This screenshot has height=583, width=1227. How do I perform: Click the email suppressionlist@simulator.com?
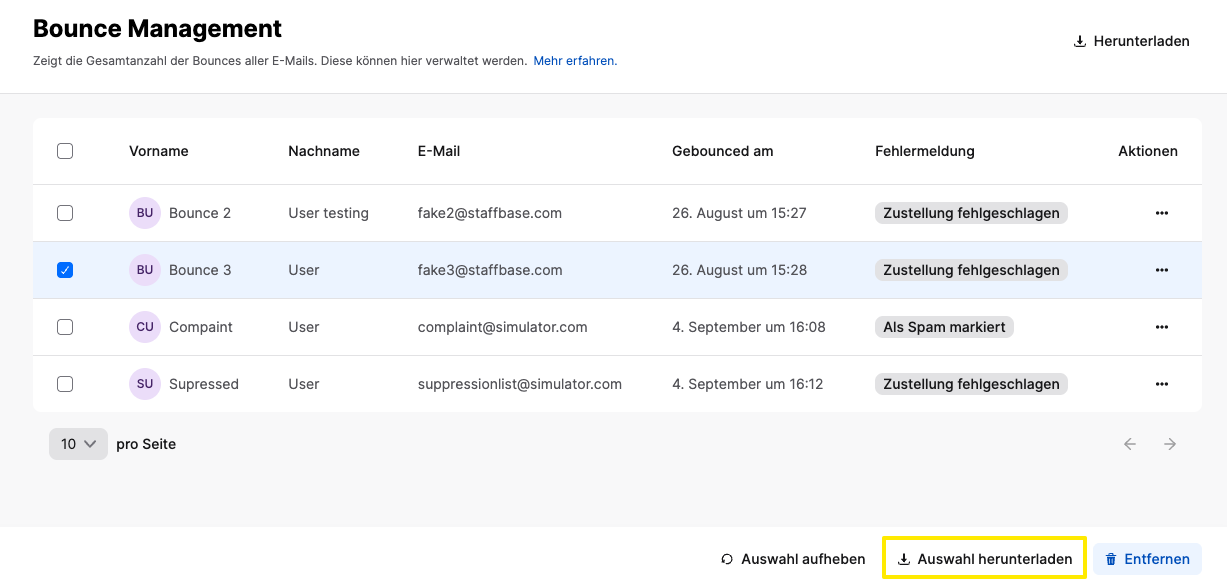pos(520,384)
